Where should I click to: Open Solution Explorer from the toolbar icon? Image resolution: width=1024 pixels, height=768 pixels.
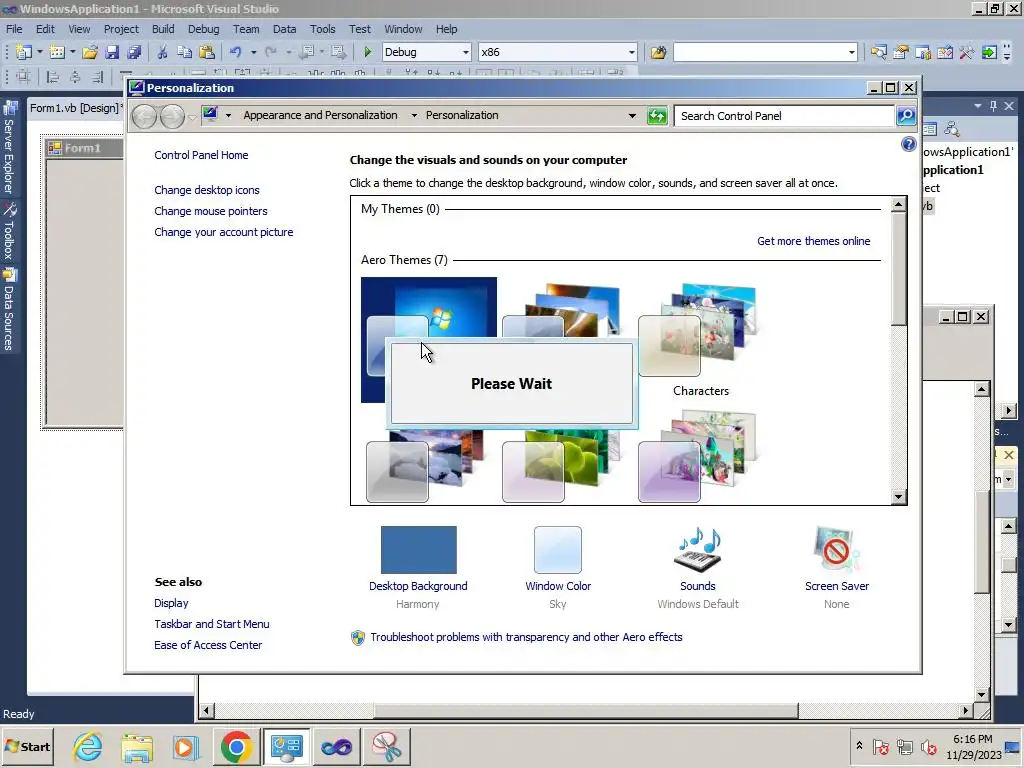(x=878, y=52)
